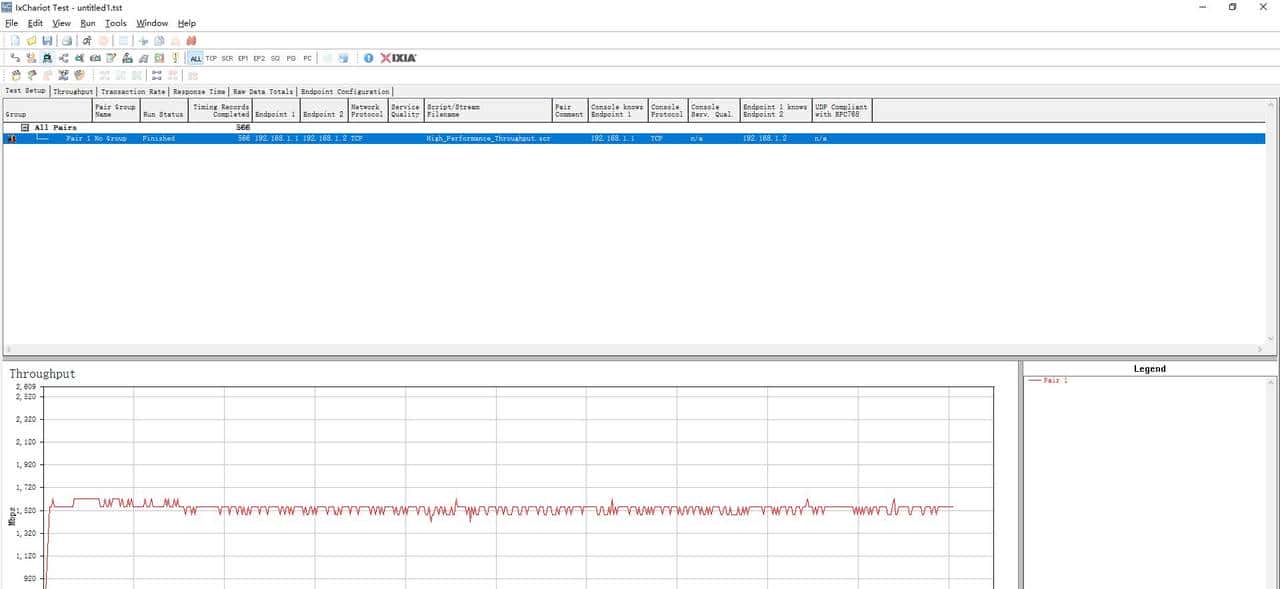
Task: Select the Pair 1 row
Action: (x=634, y=138)
